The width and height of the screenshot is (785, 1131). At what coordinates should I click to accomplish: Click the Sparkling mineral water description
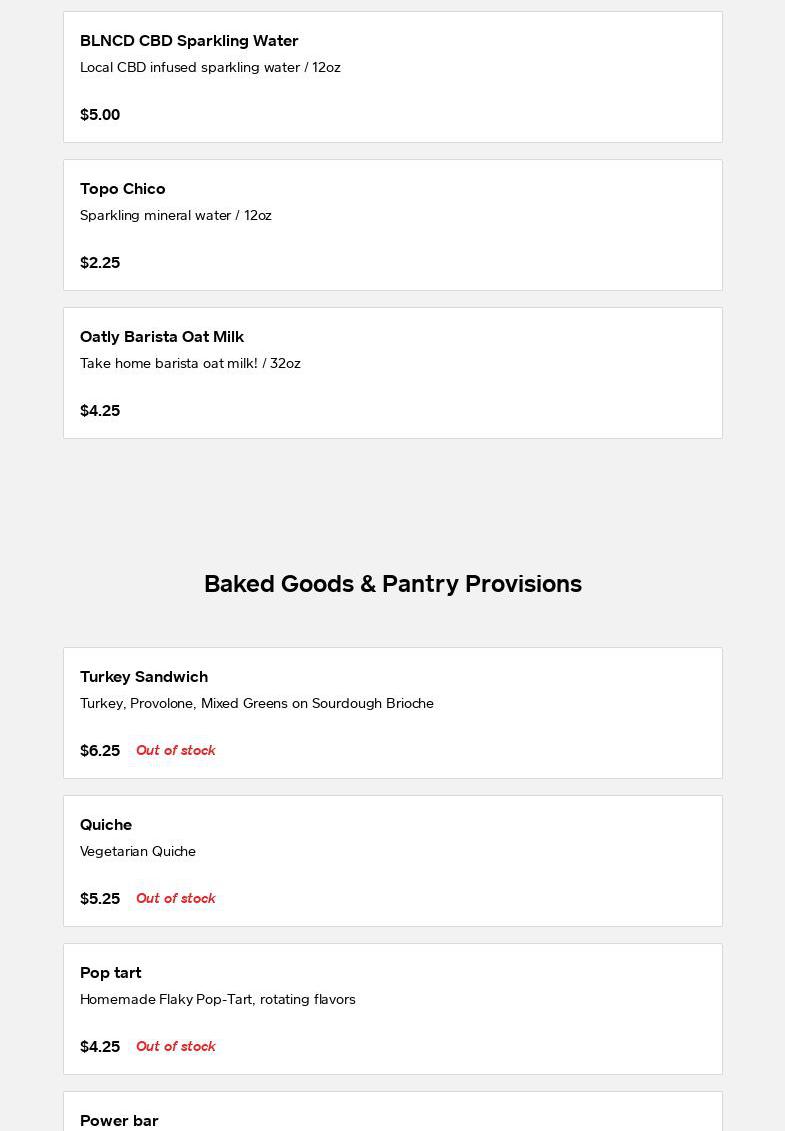click(176, 215)
